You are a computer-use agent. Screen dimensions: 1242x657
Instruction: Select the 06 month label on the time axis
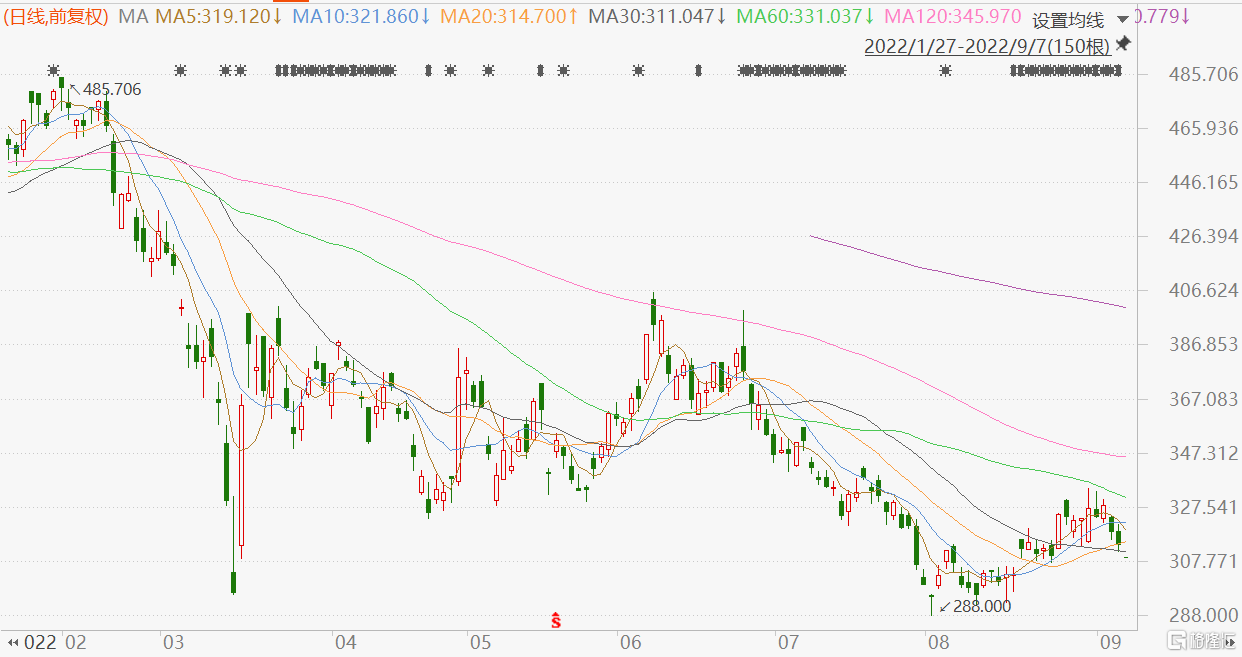pyautogui.click(x=630, y=641)
